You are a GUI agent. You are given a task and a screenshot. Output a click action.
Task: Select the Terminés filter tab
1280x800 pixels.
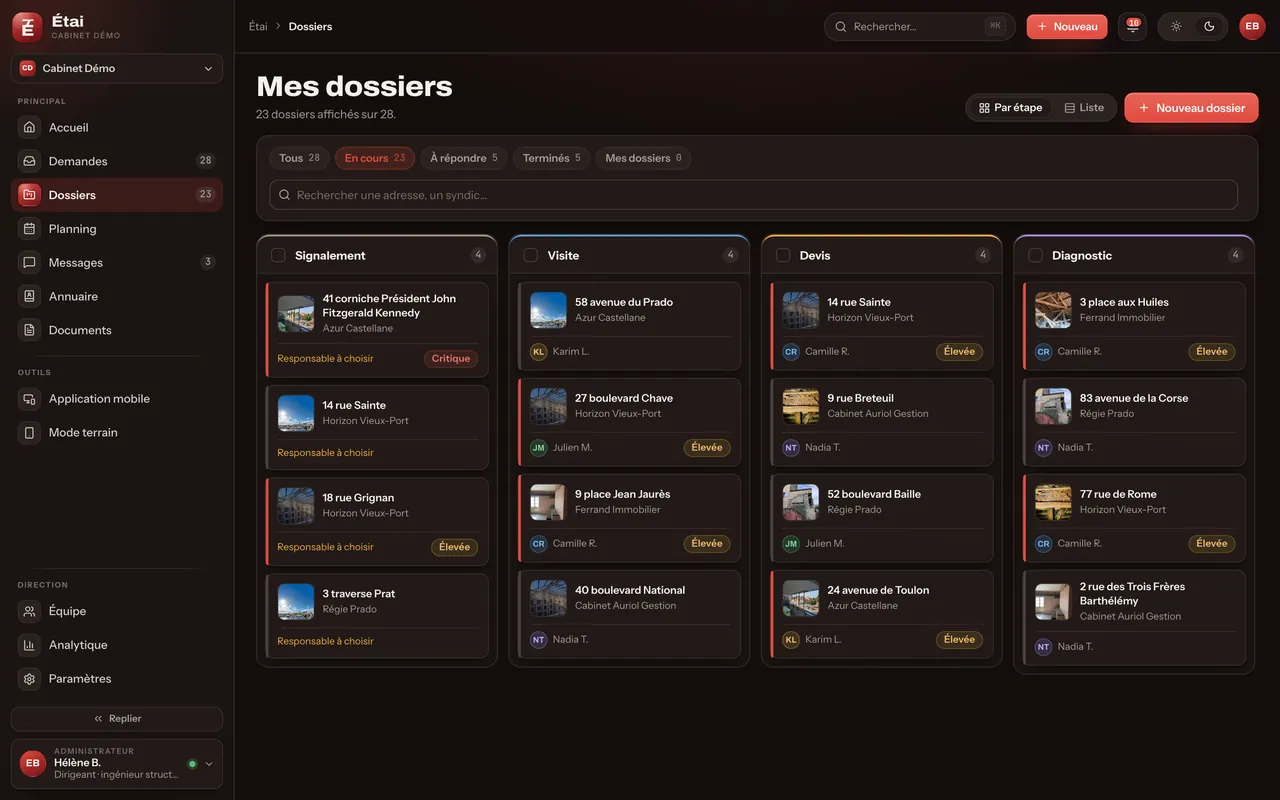[x=551, y=158]
